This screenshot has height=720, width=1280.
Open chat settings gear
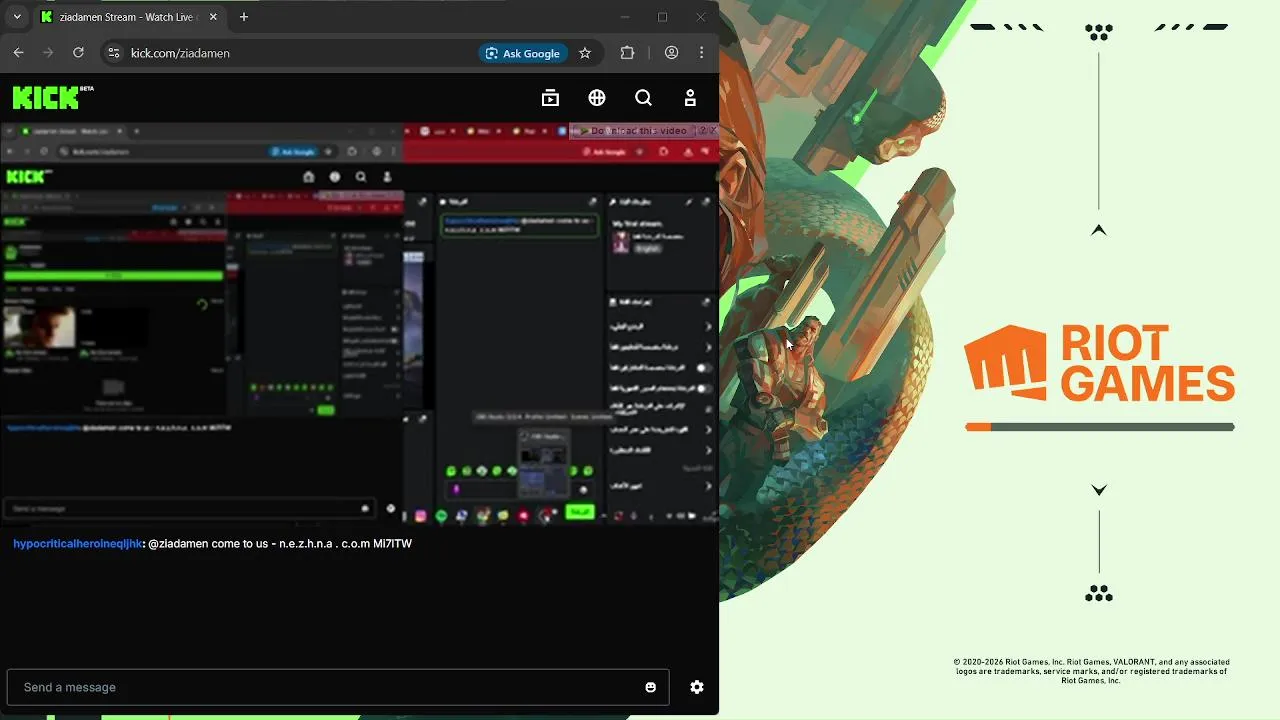[697, 687]
